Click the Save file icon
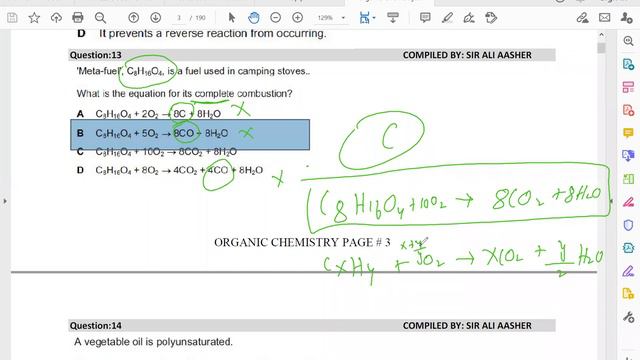 click(12, 18)
